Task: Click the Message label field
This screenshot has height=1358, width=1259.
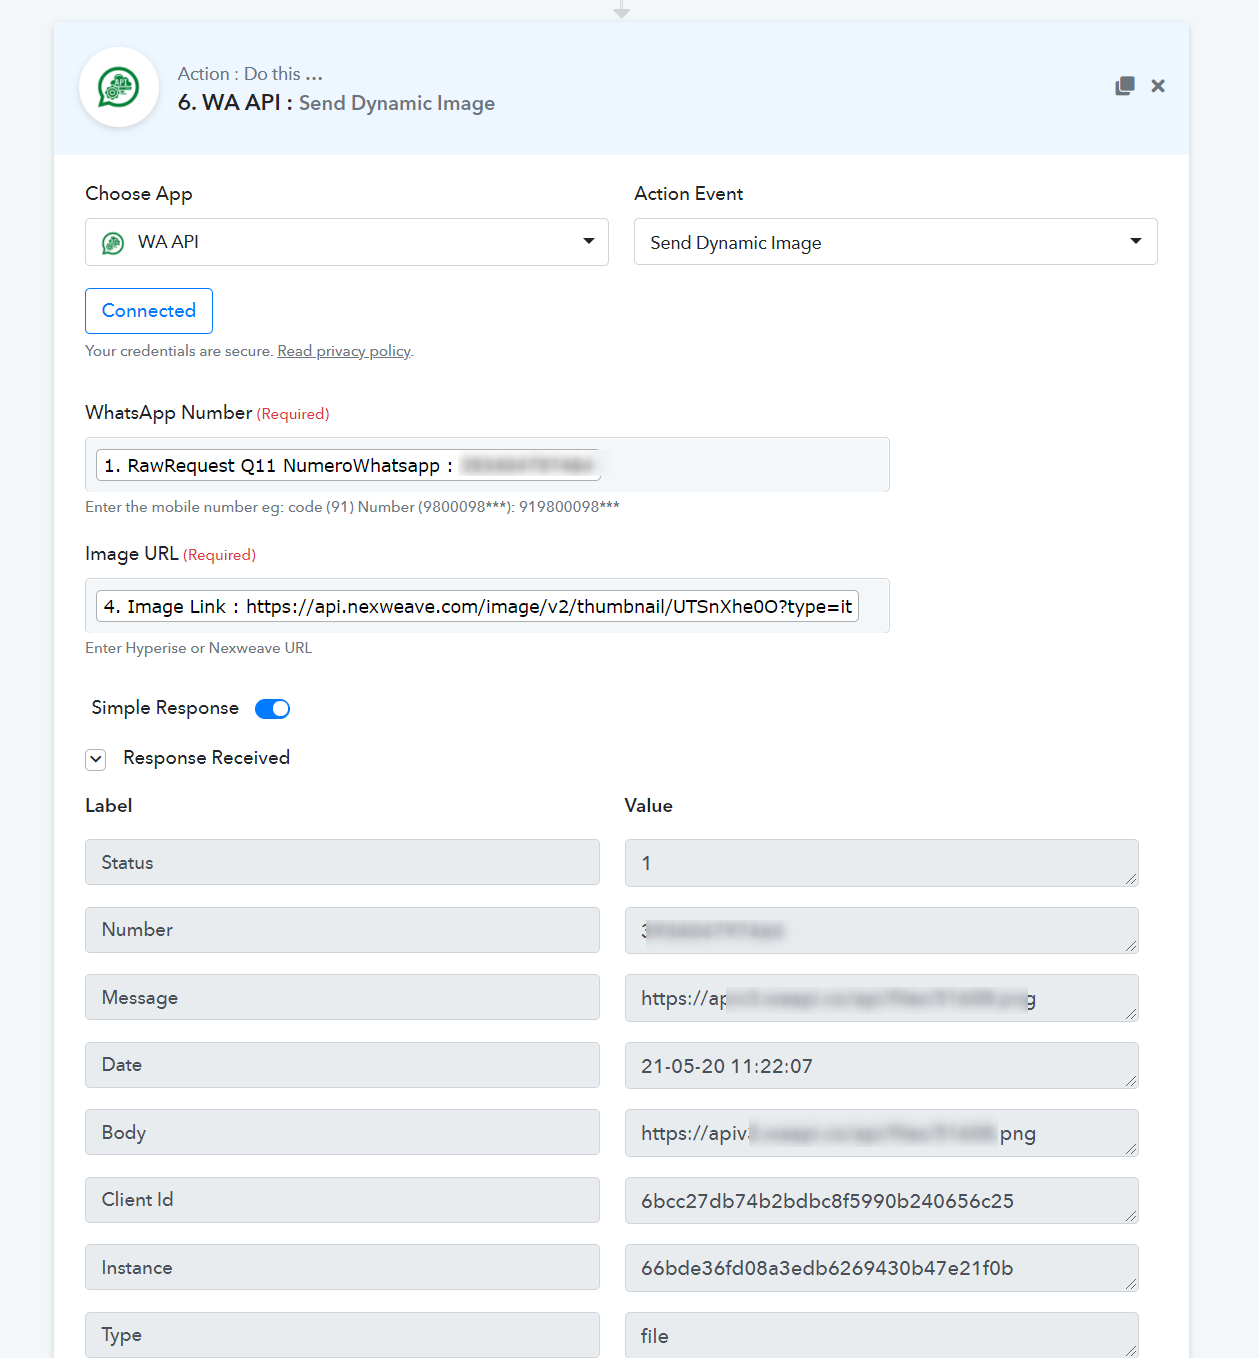Action: [342, 997]
